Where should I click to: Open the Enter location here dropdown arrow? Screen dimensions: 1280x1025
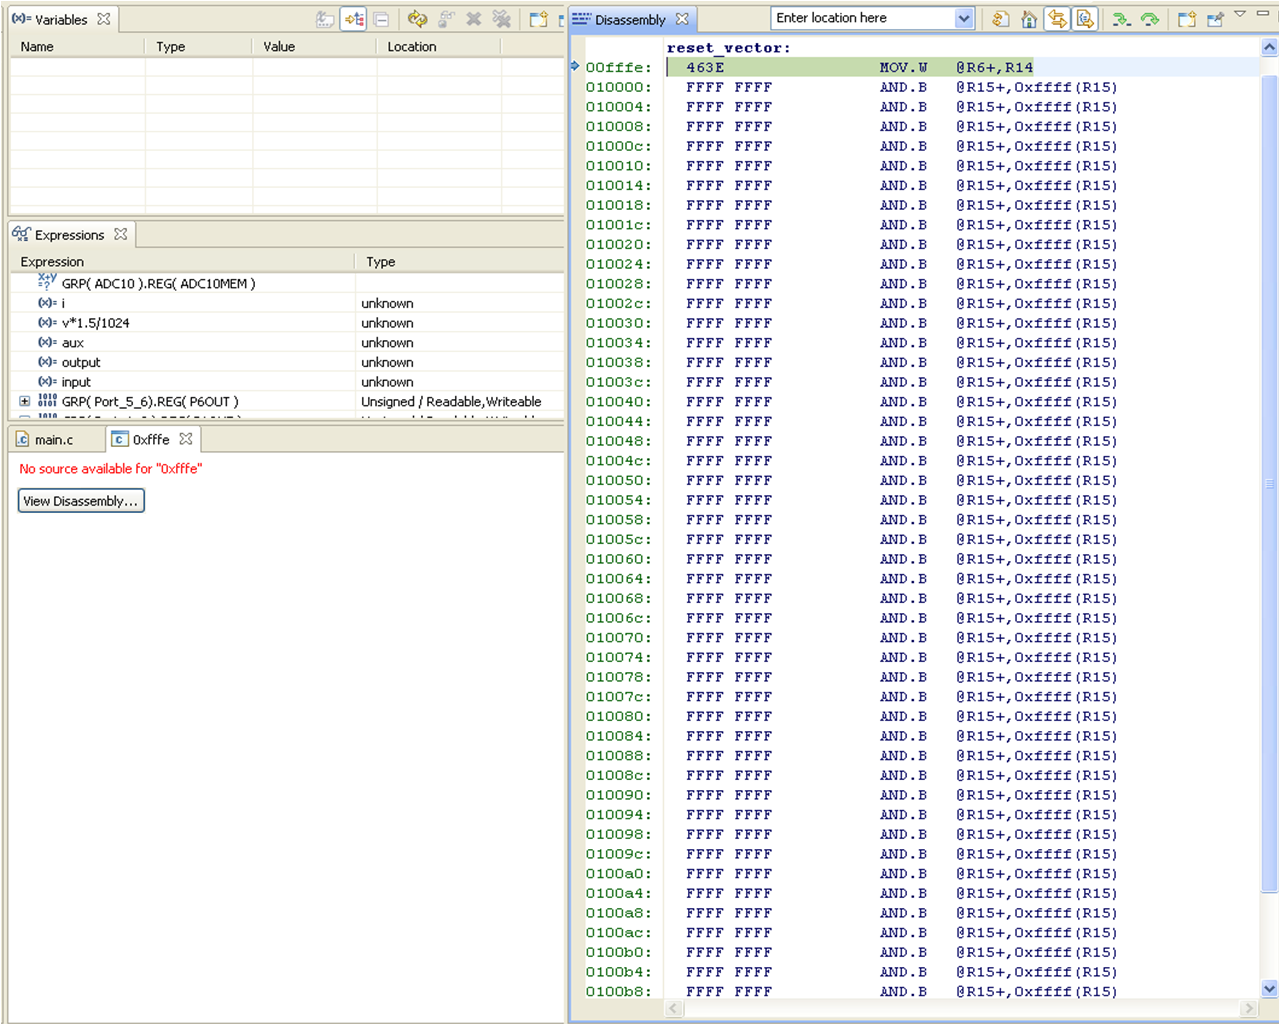[x=963, y=18]
